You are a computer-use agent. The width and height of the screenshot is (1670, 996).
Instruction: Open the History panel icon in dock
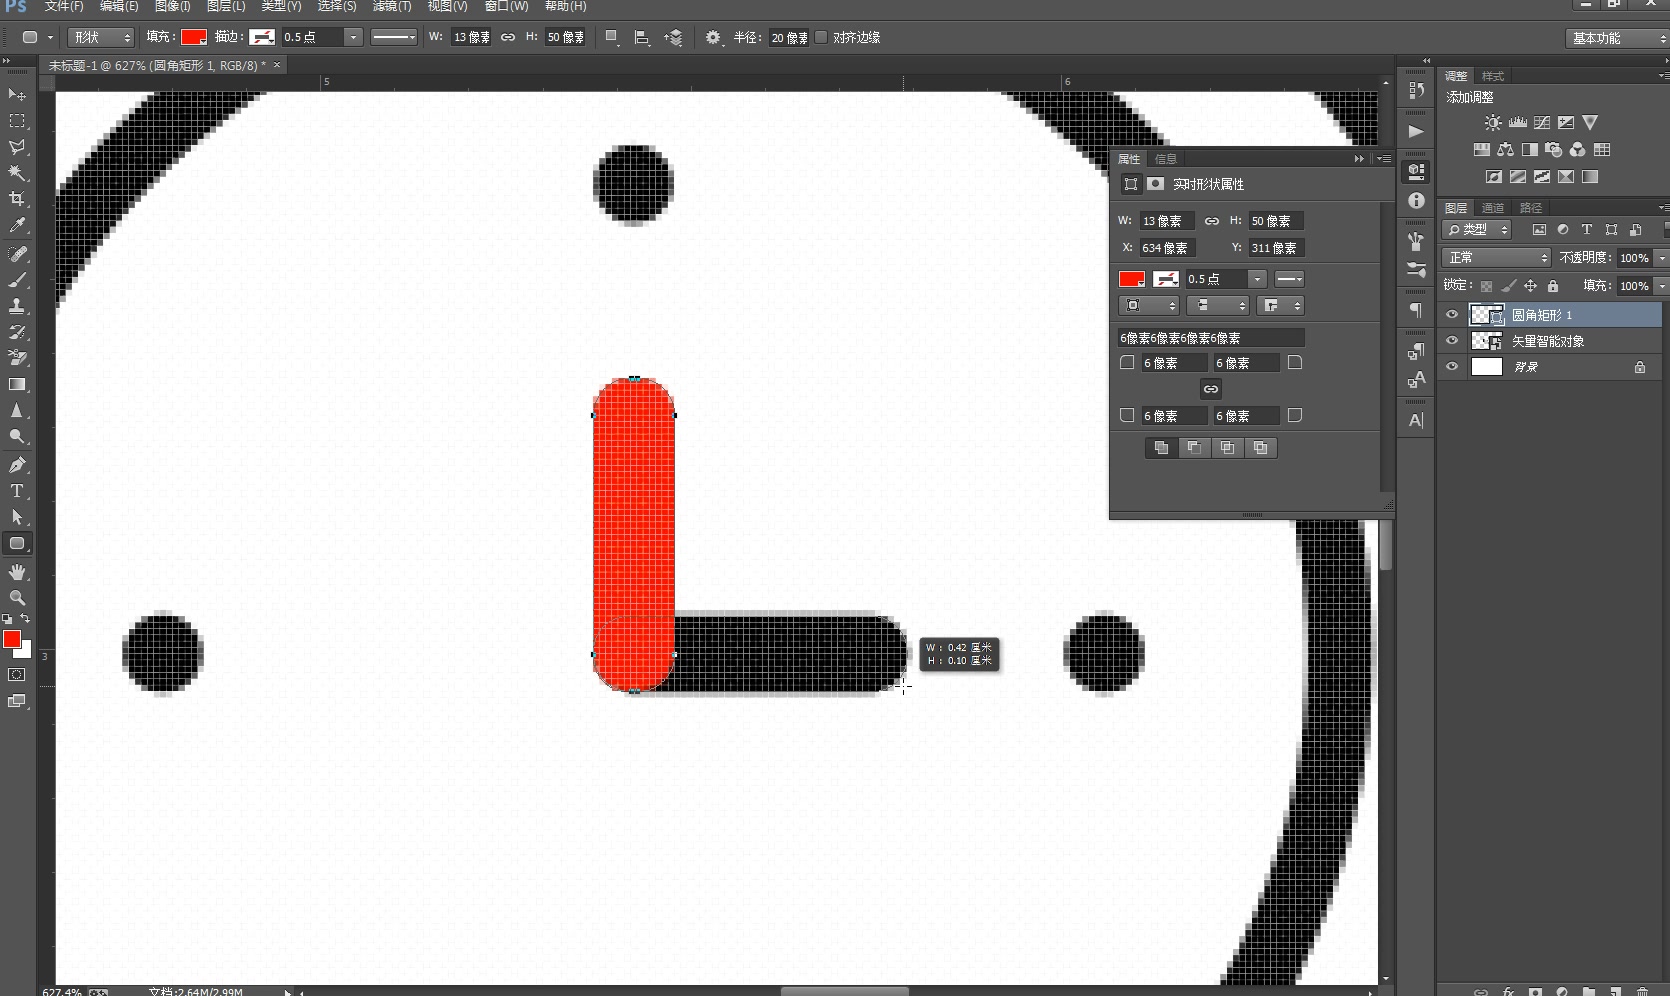[x=1416, y=90]
